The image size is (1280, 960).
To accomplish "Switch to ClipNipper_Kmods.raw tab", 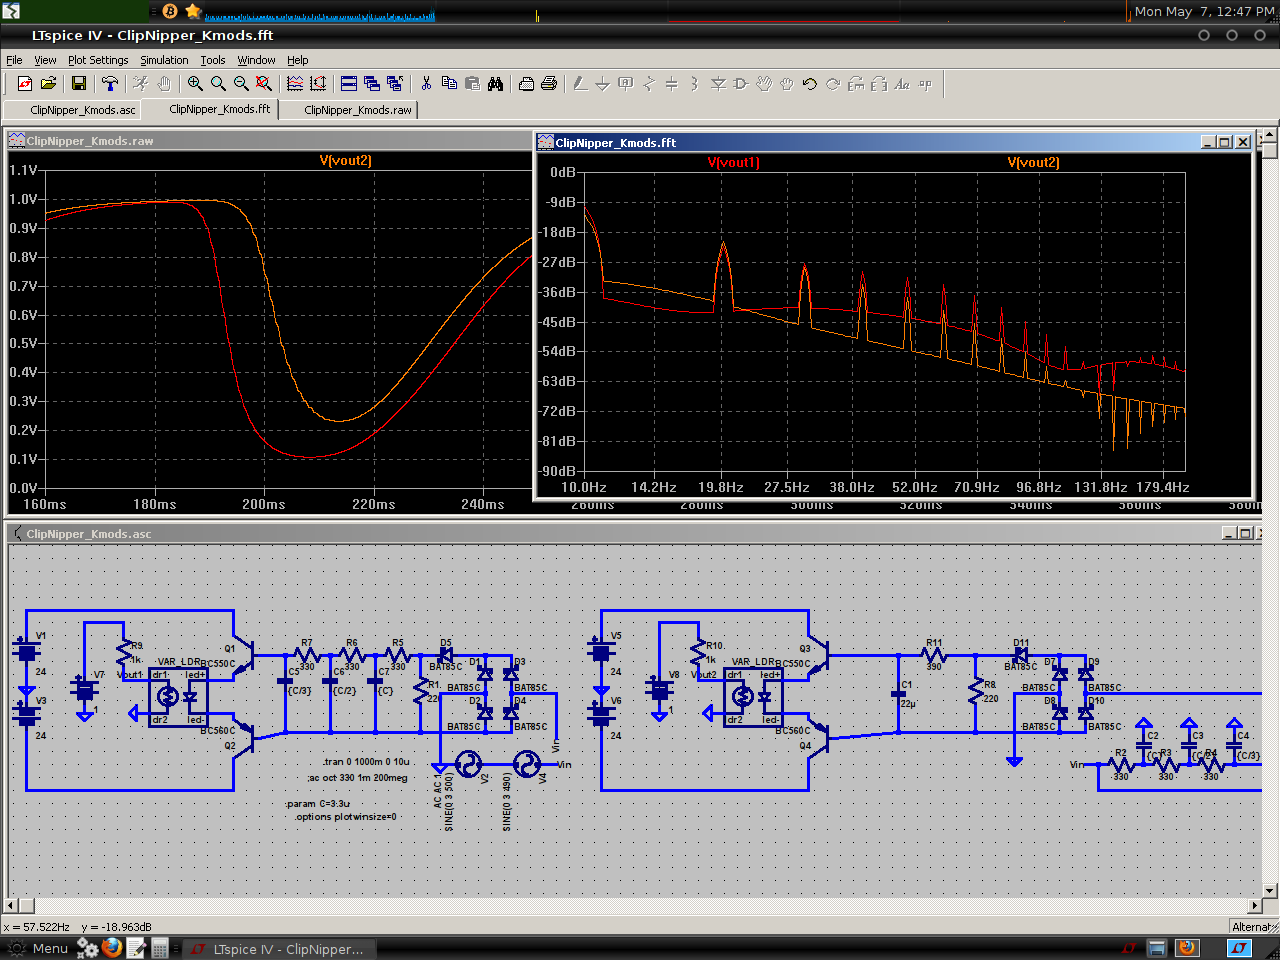I will (x=348, y=110).
